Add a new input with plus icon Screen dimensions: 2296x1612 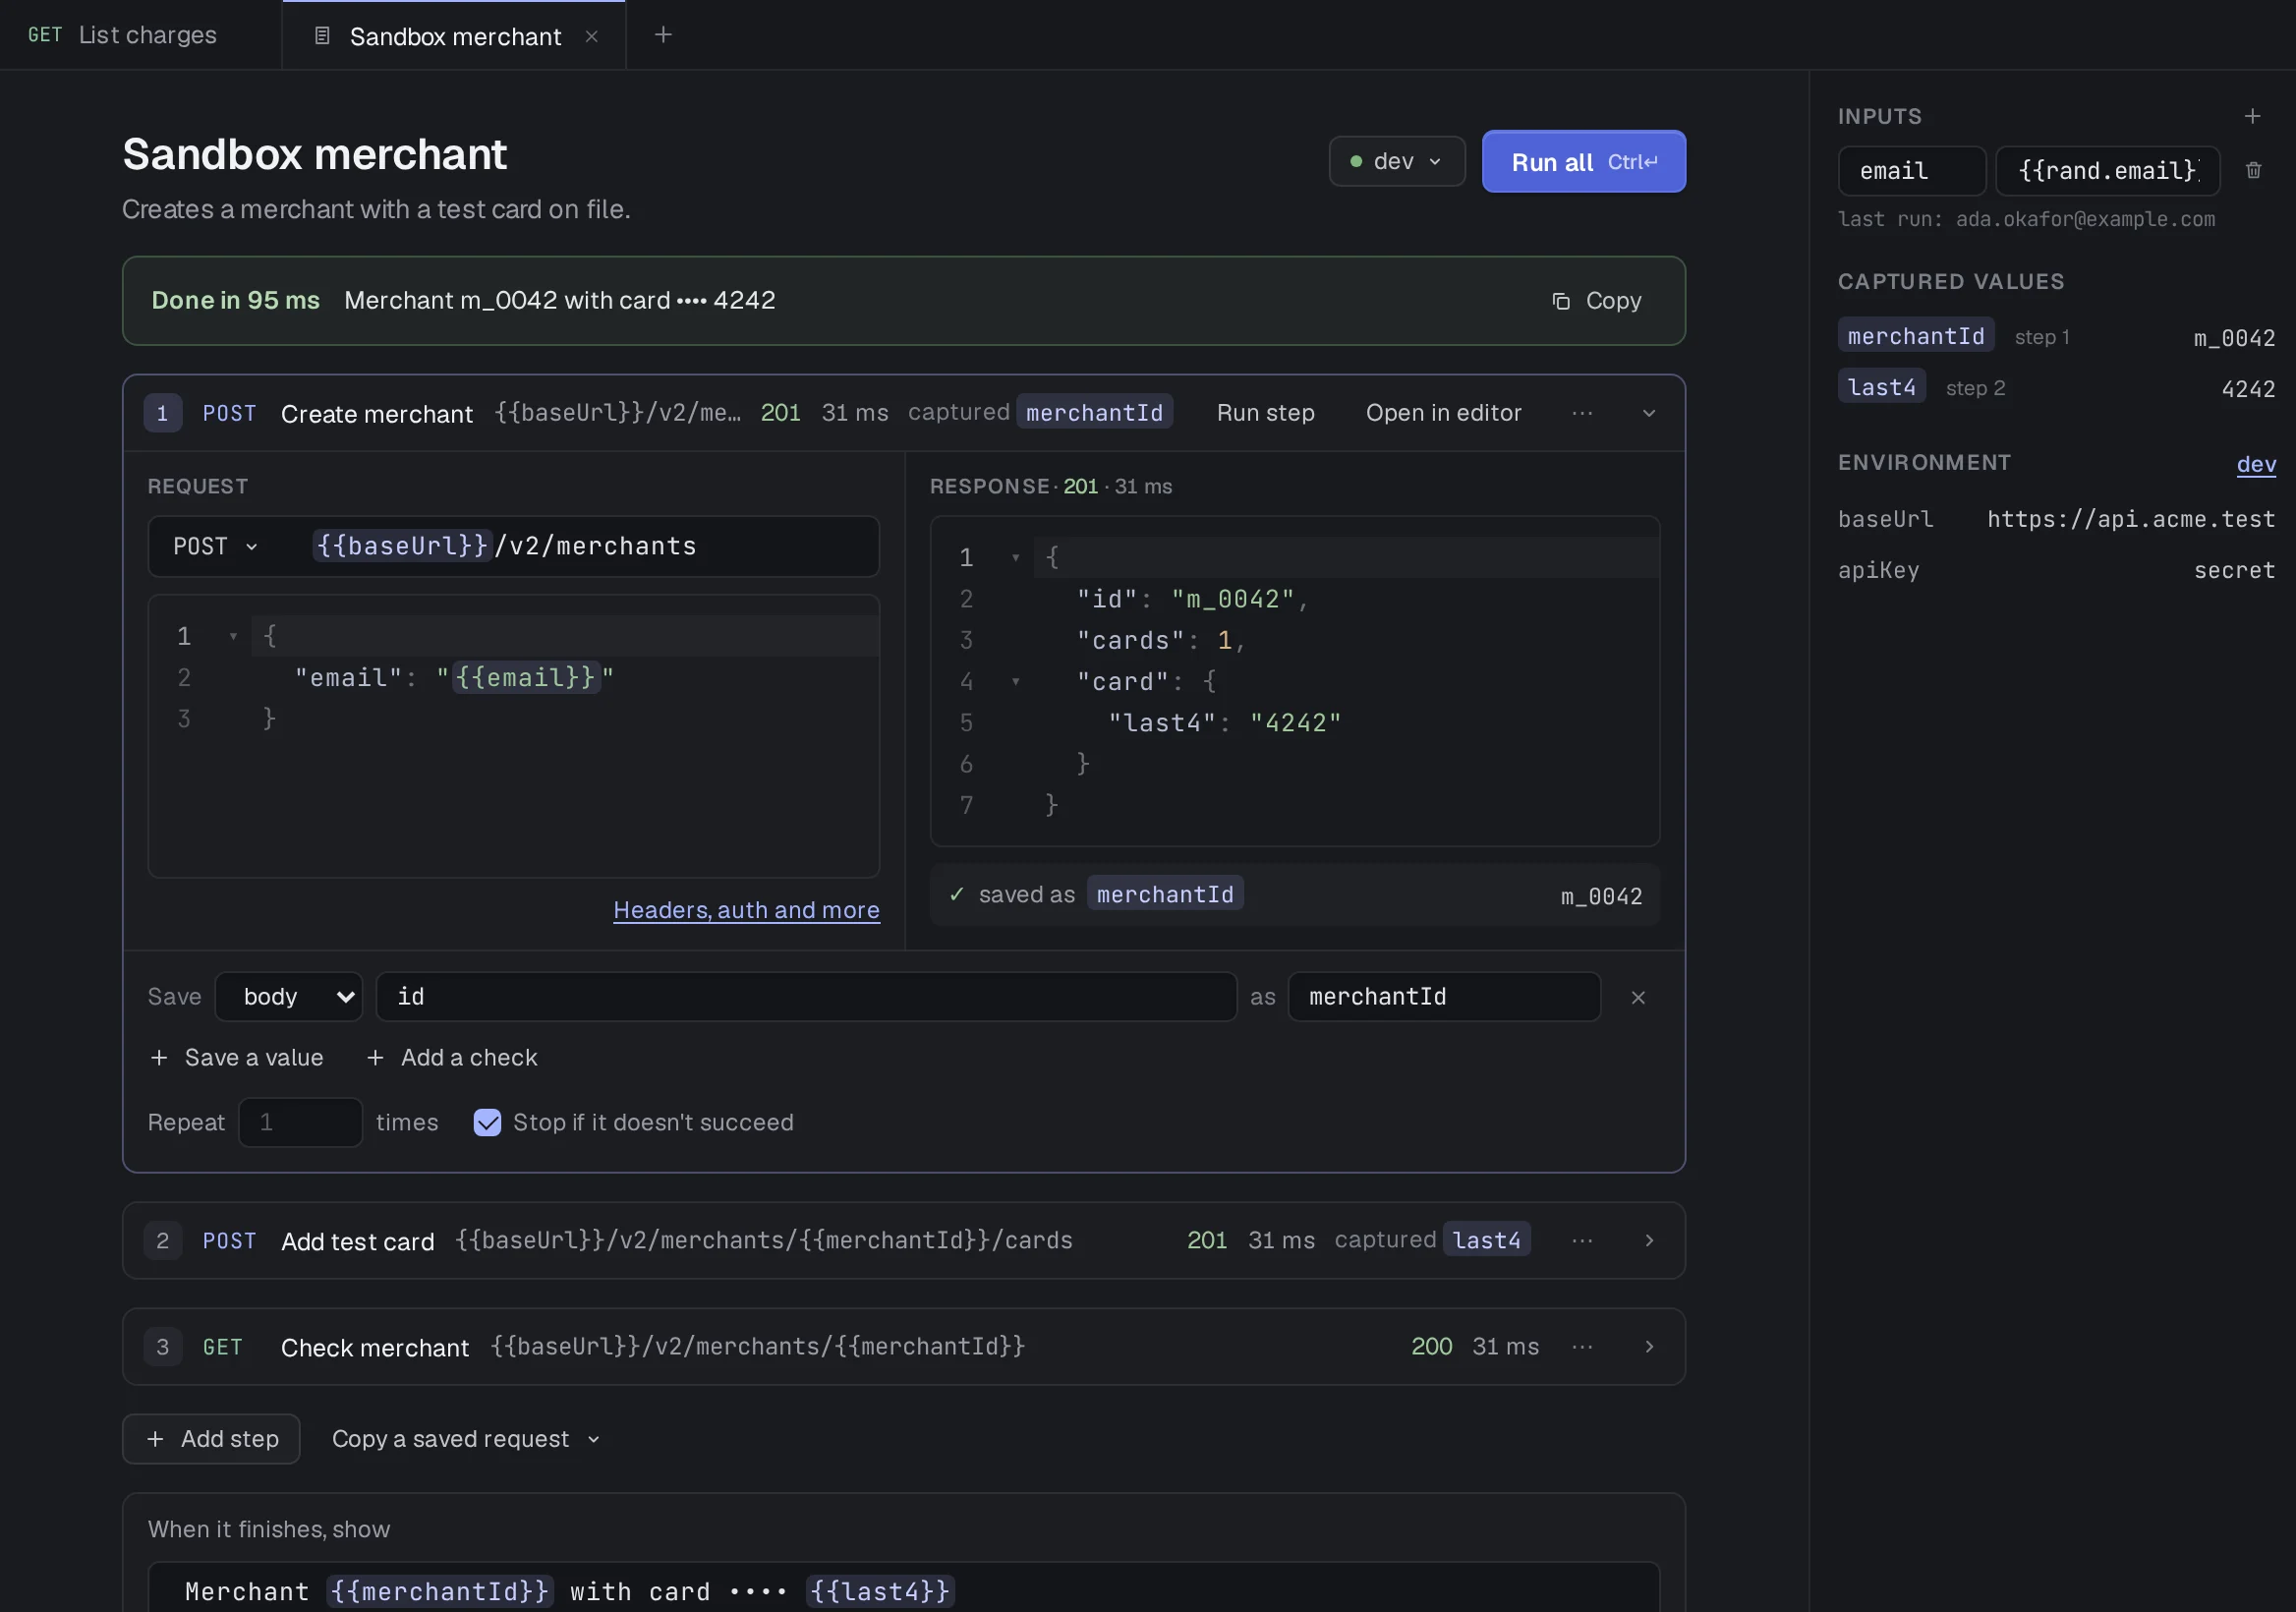[x=2252, y=116]
